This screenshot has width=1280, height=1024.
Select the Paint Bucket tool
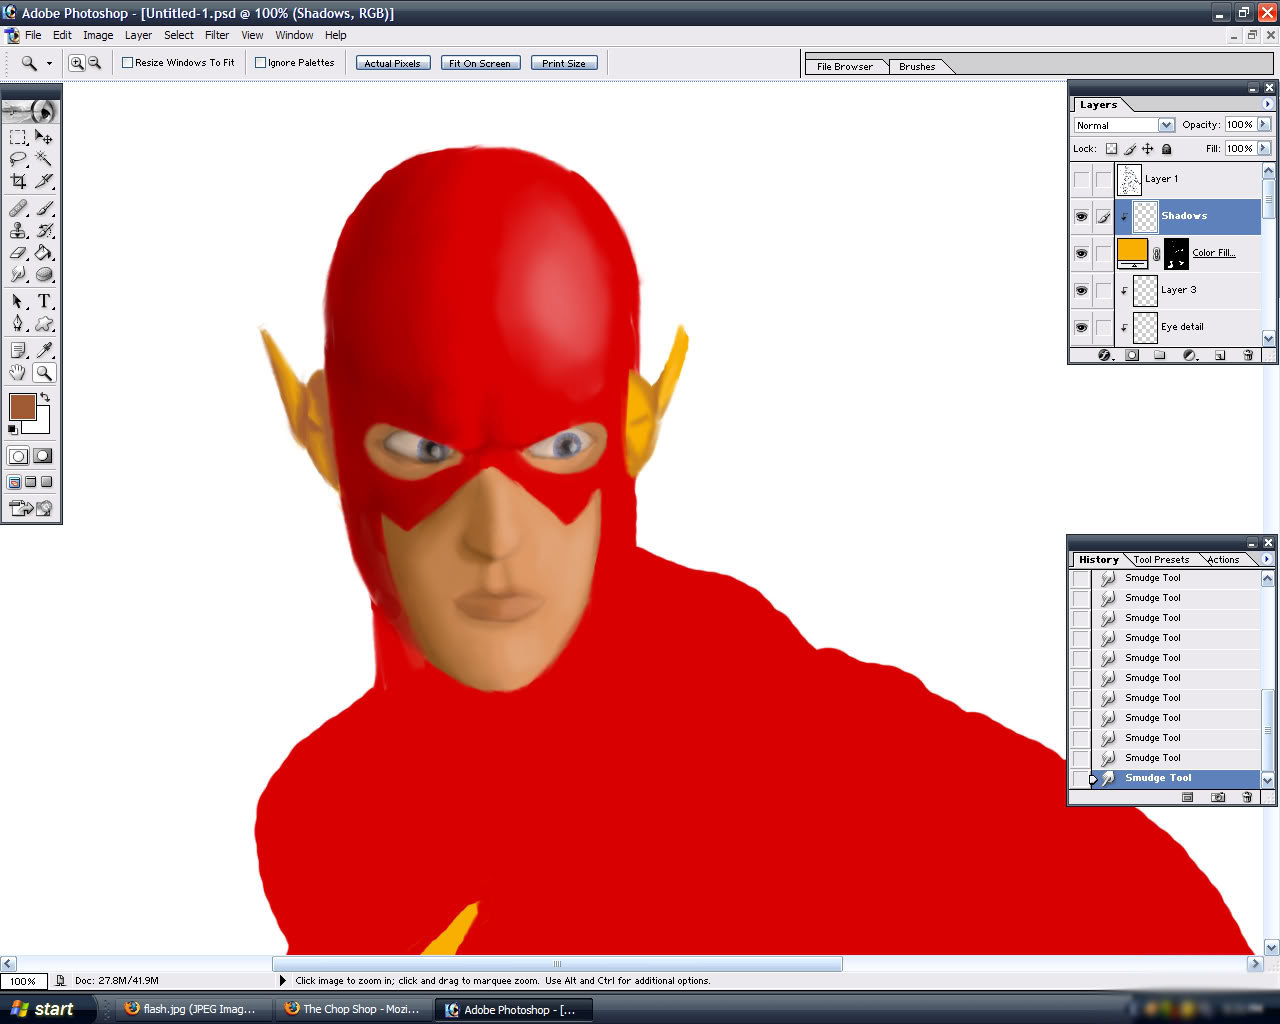coord(44,252)
